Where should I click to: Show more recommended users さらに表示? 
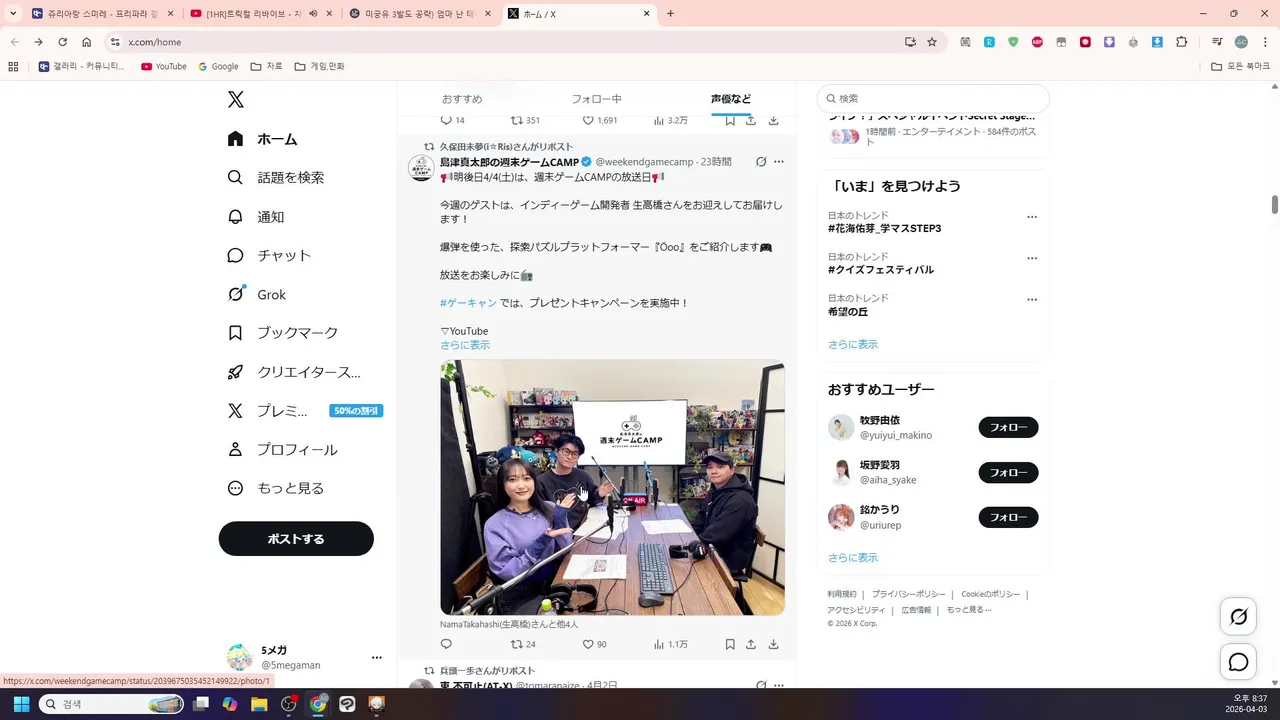[853, 558]
